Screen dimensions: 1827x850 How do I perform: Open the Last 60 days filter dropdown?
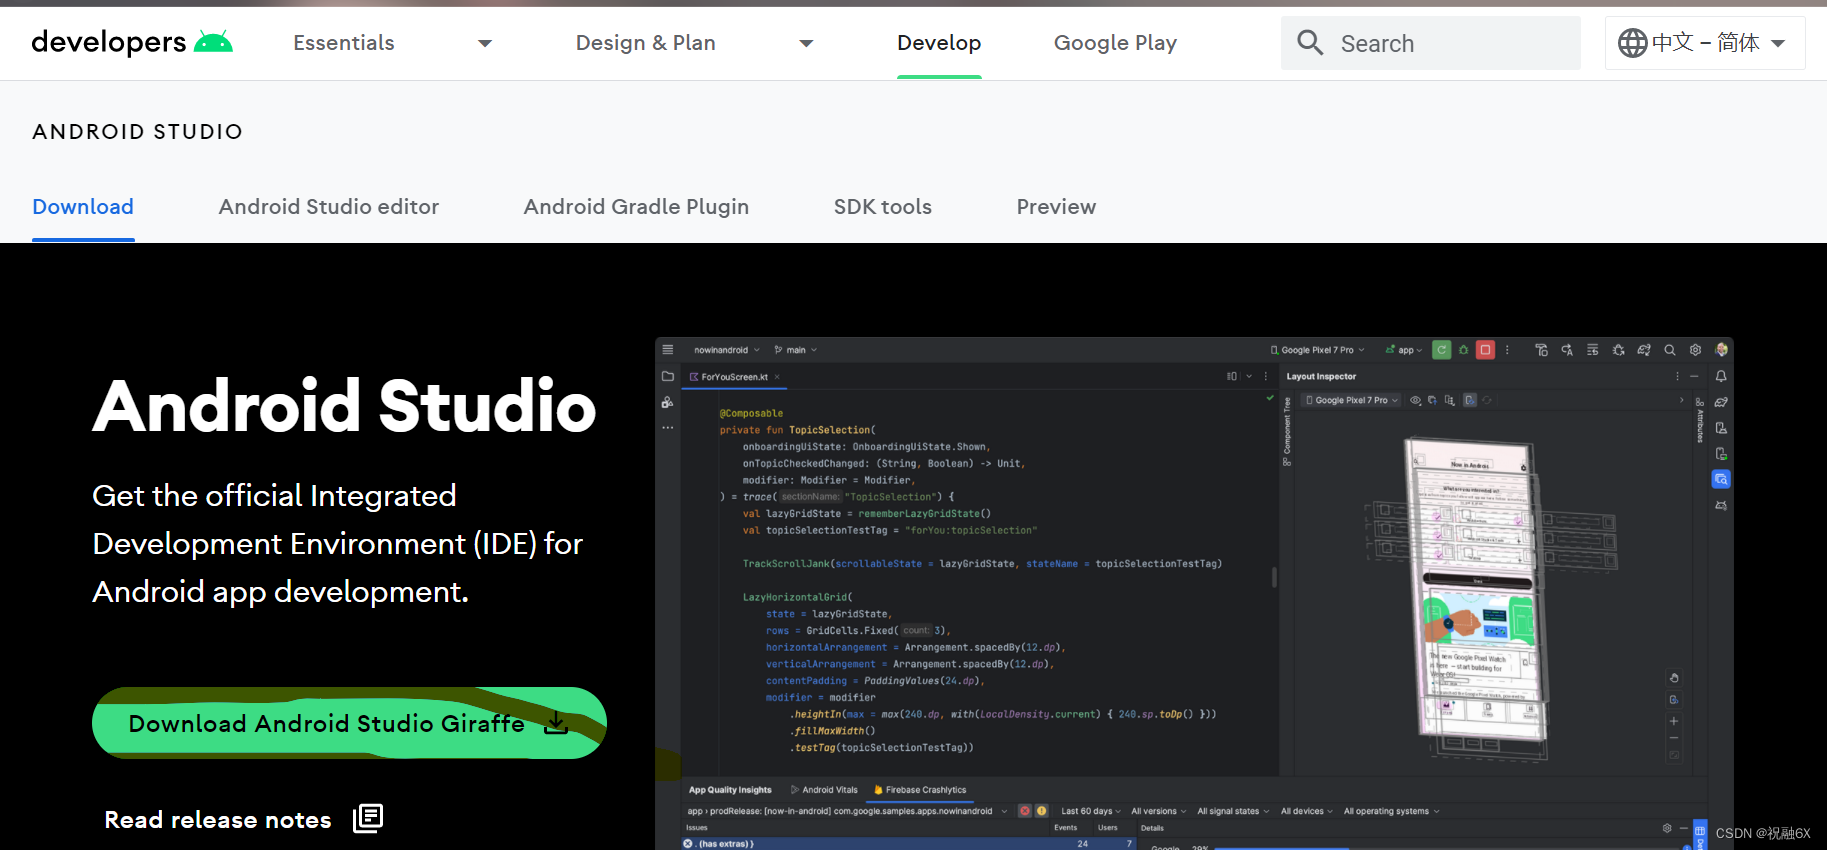1091,811
